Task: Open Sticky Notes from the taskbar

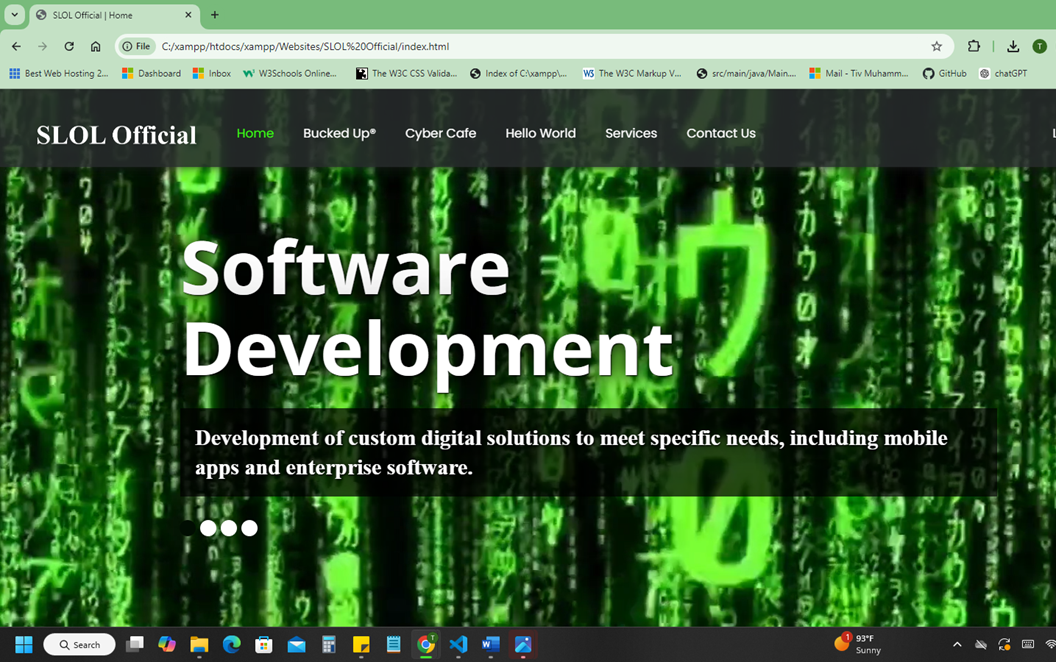Action: 361,644
